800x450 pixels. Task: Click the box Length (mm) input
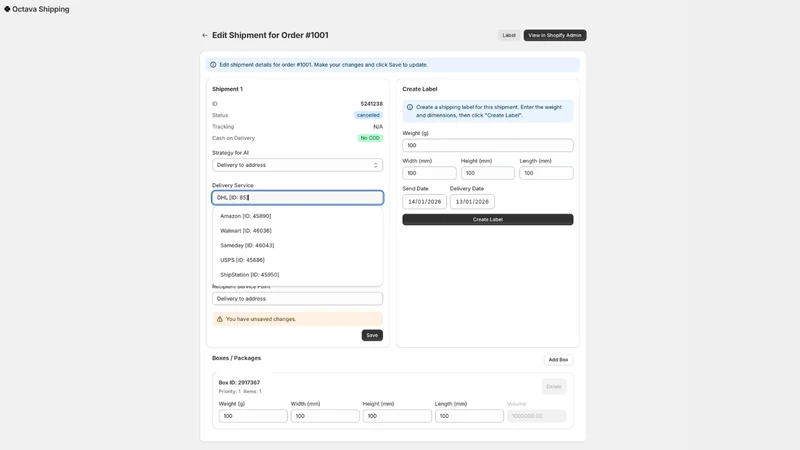point(469,416)
